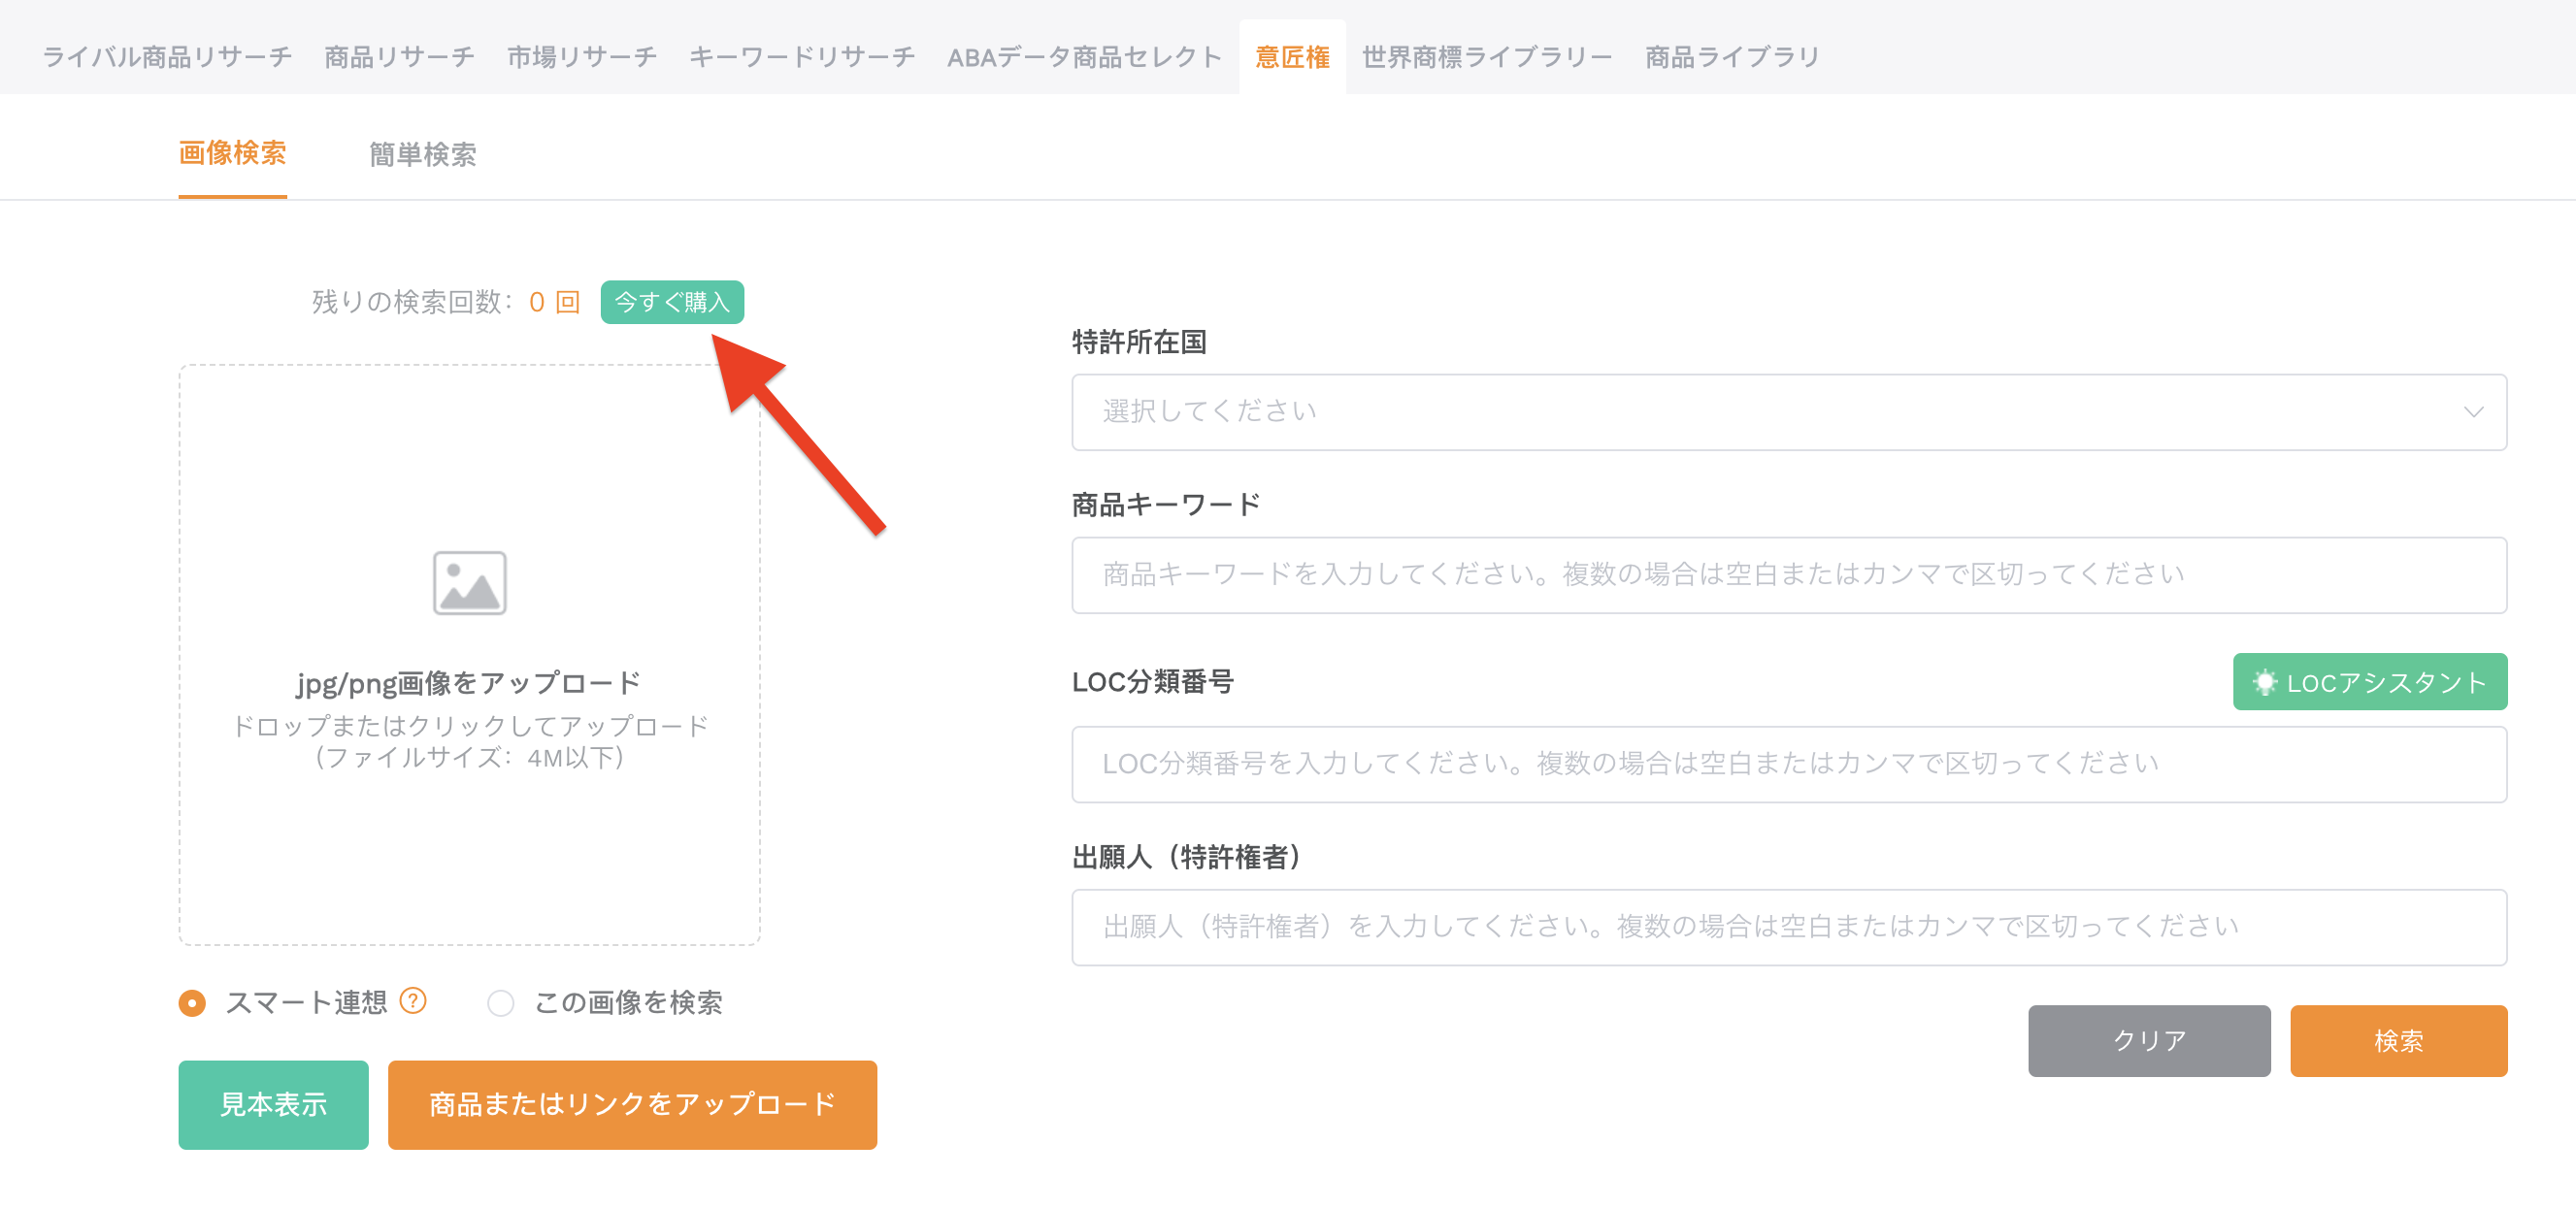This screenshot has width=2576, height=1209.
Task: Select the この画像を検索 radio option
Action: pyautogui.click(x=500, y=1002)
